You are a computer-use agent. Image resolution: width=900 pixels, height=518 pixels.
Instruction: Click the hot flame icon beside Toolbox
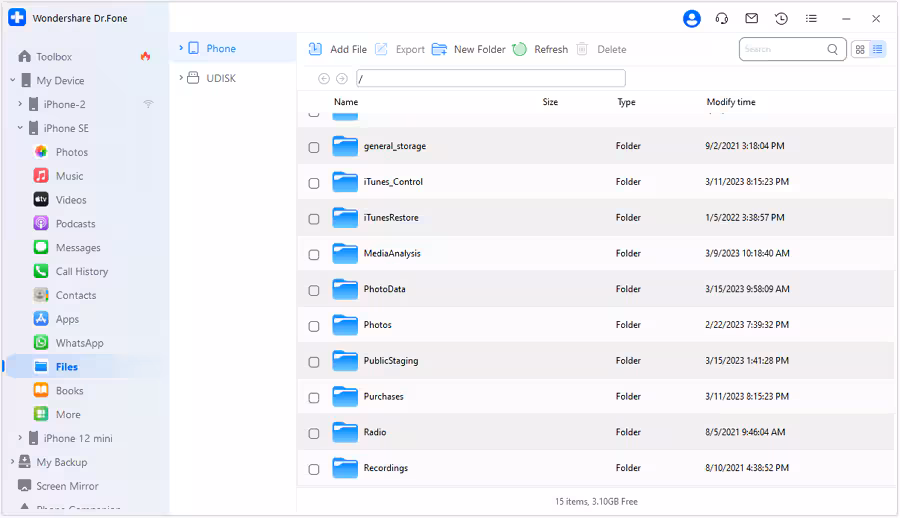(x=145, y=56)
